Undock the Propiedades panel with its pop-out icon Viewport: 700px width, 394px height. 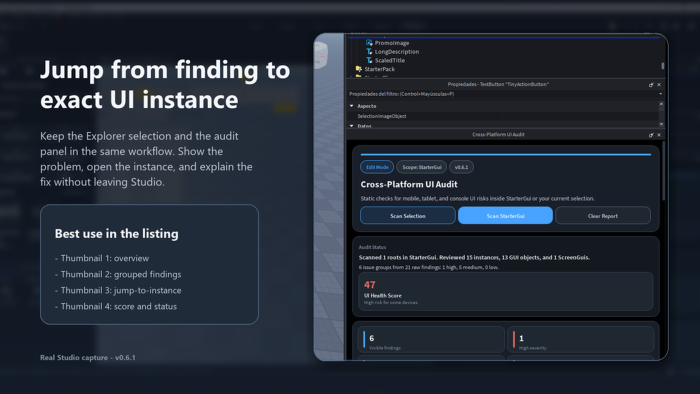[651, 84]
